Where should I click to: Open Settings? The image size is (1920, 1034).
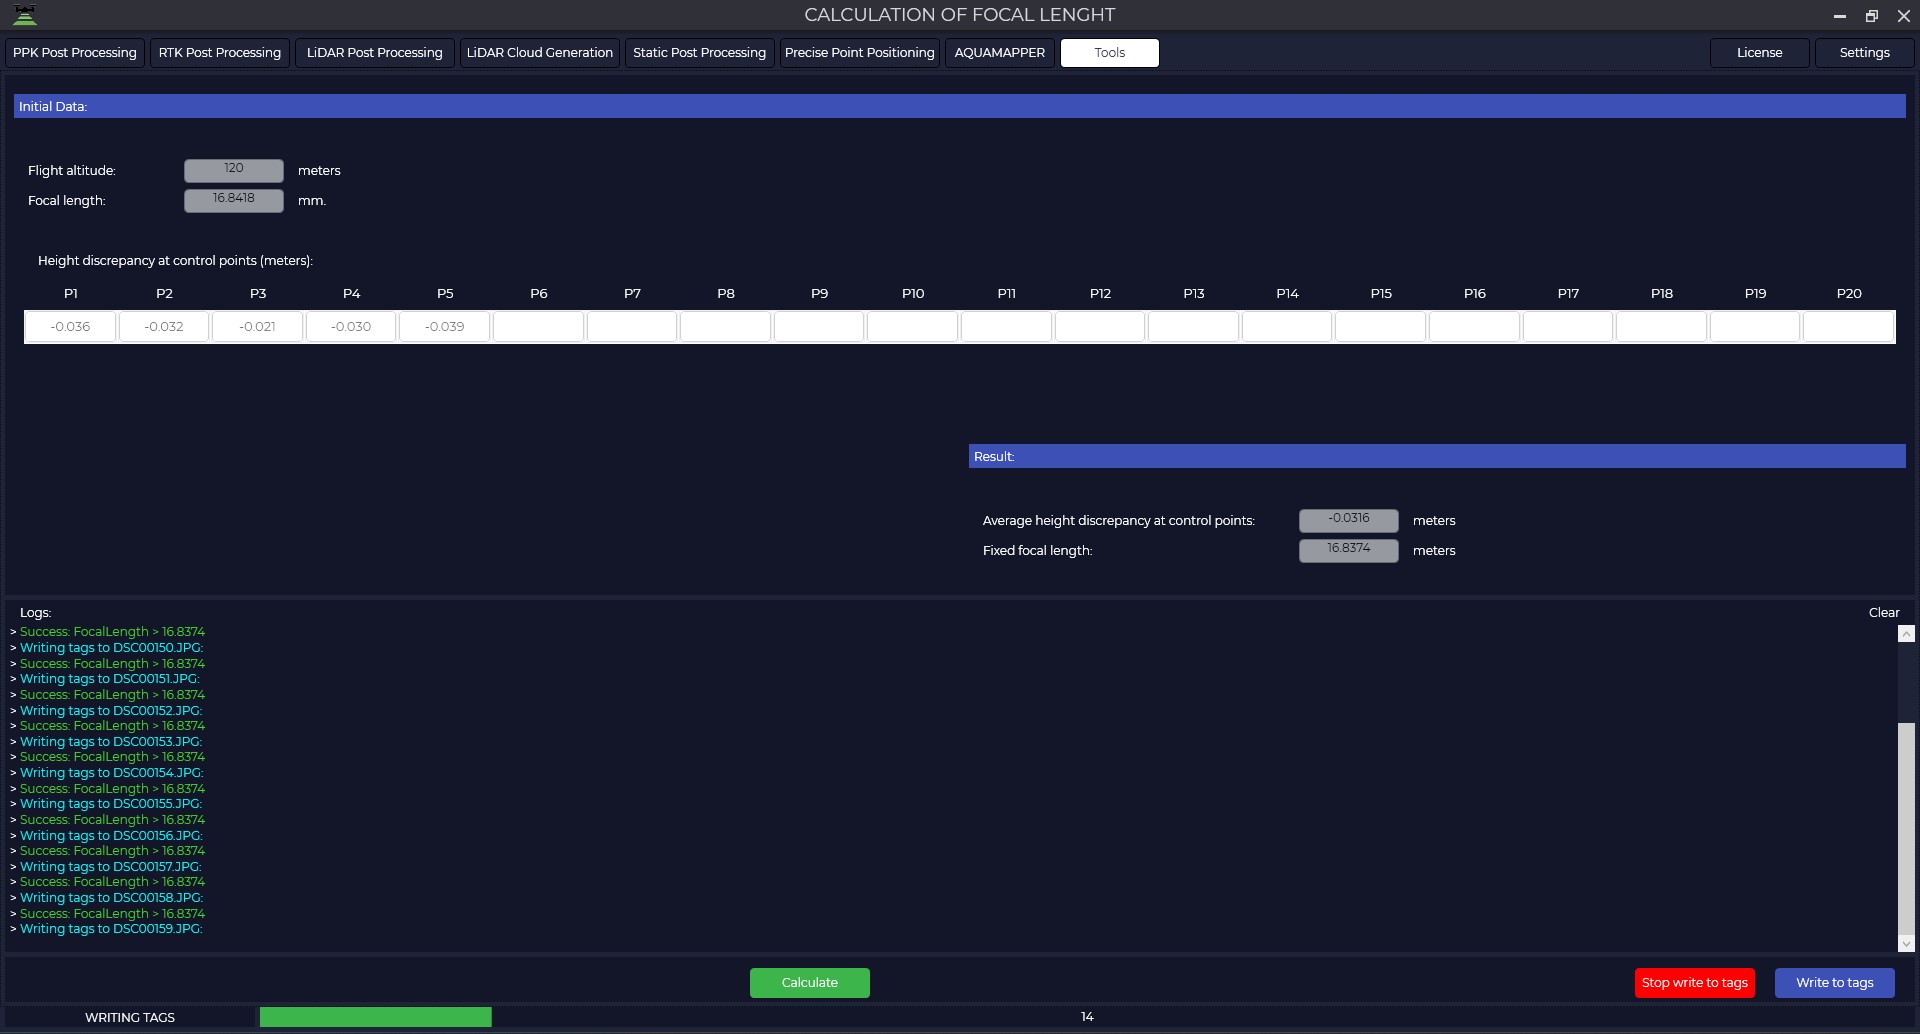[1865, 53]
